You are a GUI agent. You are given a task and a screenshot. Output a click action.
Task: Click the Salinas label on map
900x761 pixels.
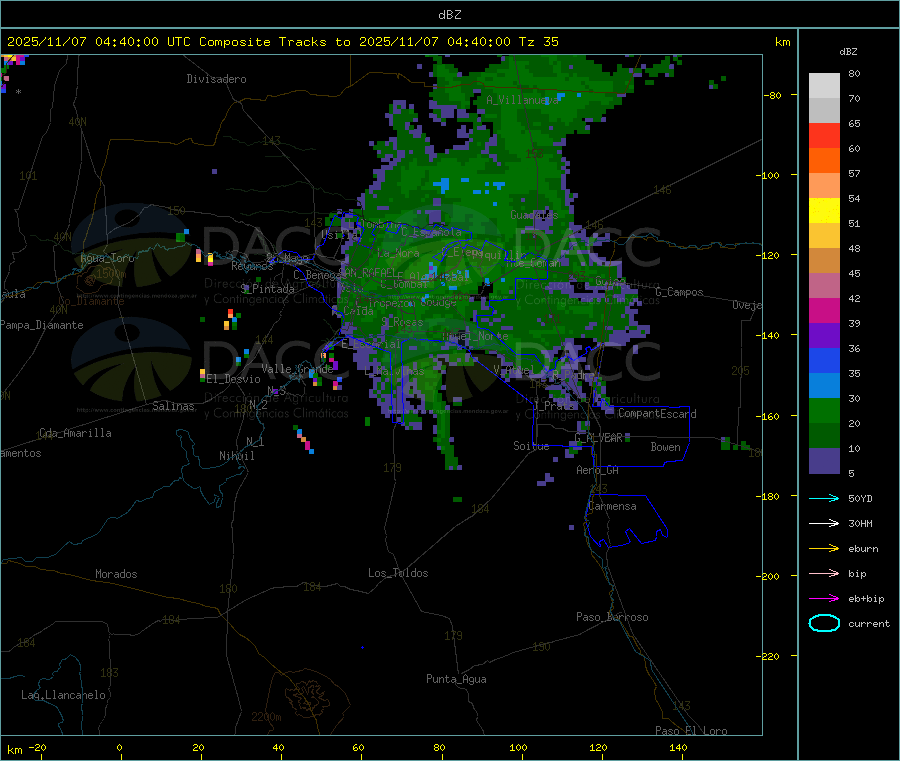pos(173,406)
